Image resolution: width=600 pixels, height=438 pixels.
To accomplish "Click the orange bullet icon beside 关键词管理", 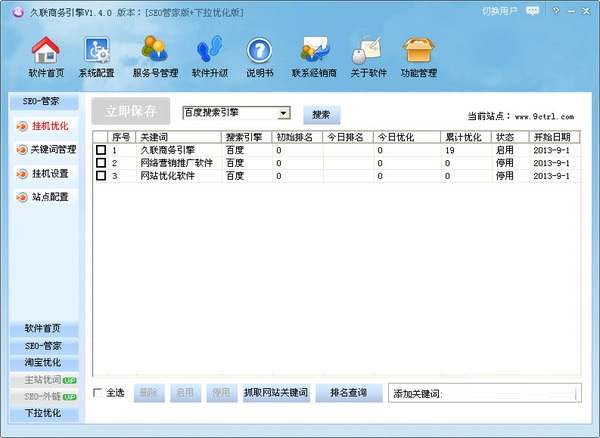I will click(22, 150).
